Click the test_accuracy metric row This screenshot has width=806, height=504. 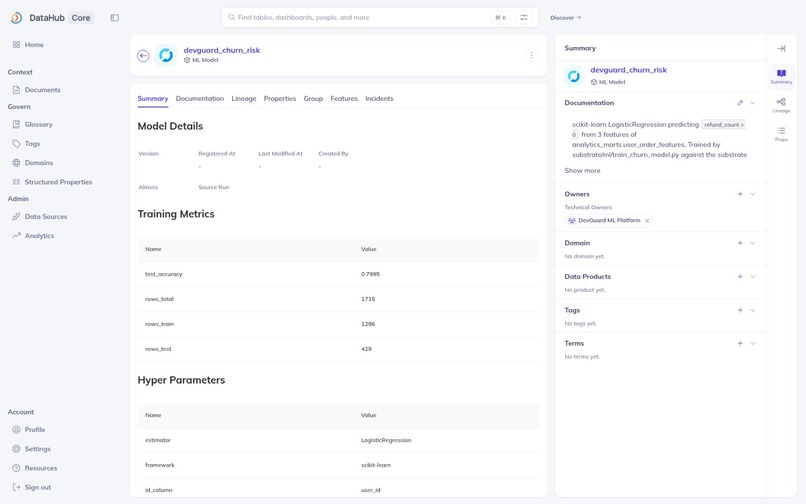338,274
